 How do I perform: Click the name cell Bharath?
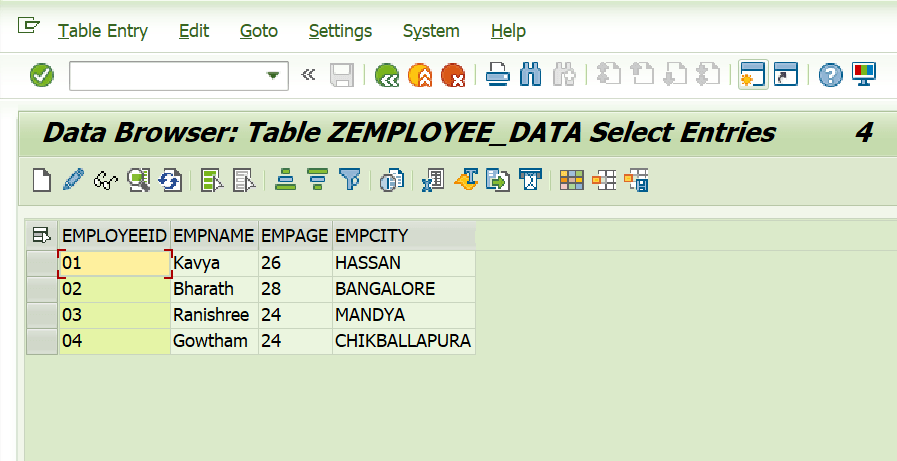point(214,289)
